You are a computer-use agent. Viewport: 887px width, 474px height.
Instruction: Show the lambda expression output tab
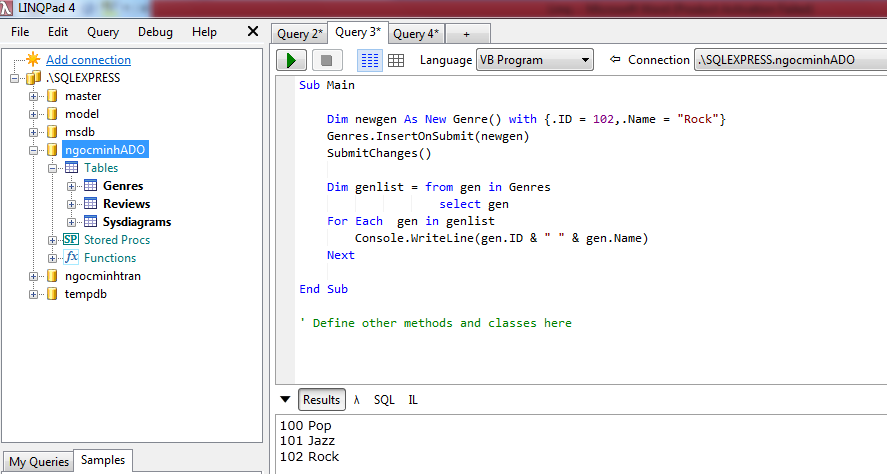tap(356, 399)
